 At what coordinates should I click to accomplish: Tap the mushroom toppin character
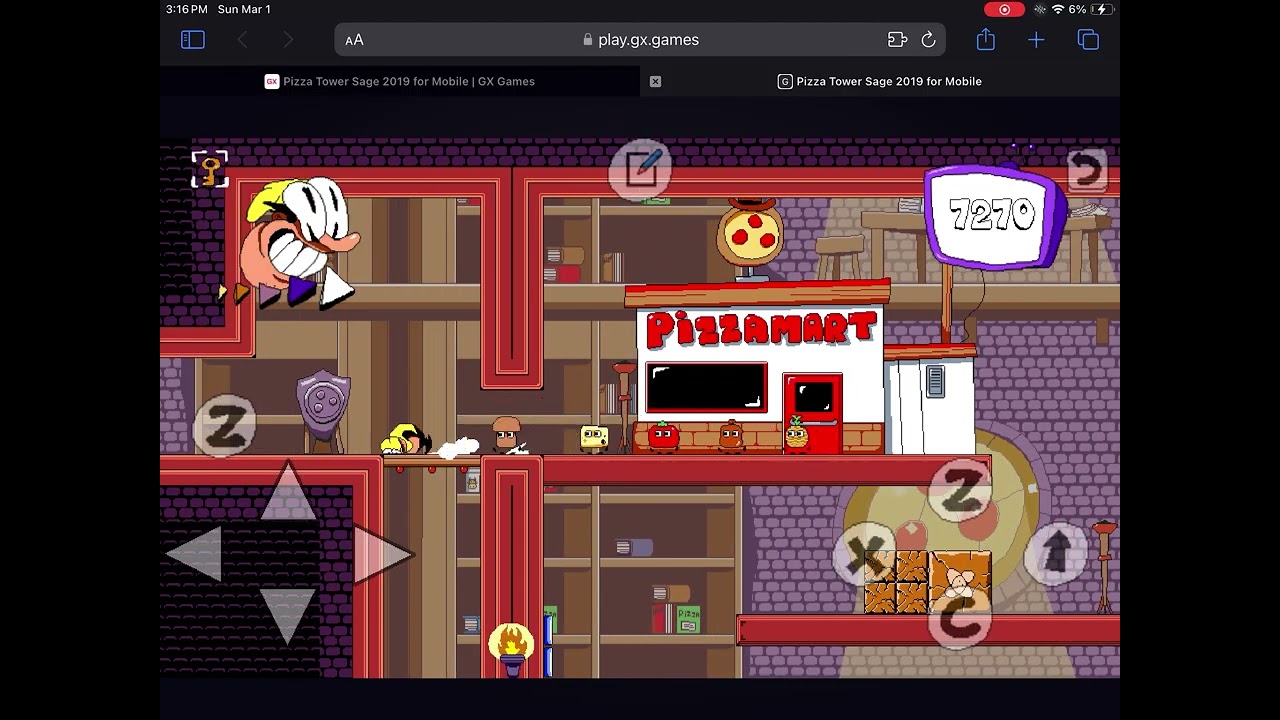tap(506, 434)
